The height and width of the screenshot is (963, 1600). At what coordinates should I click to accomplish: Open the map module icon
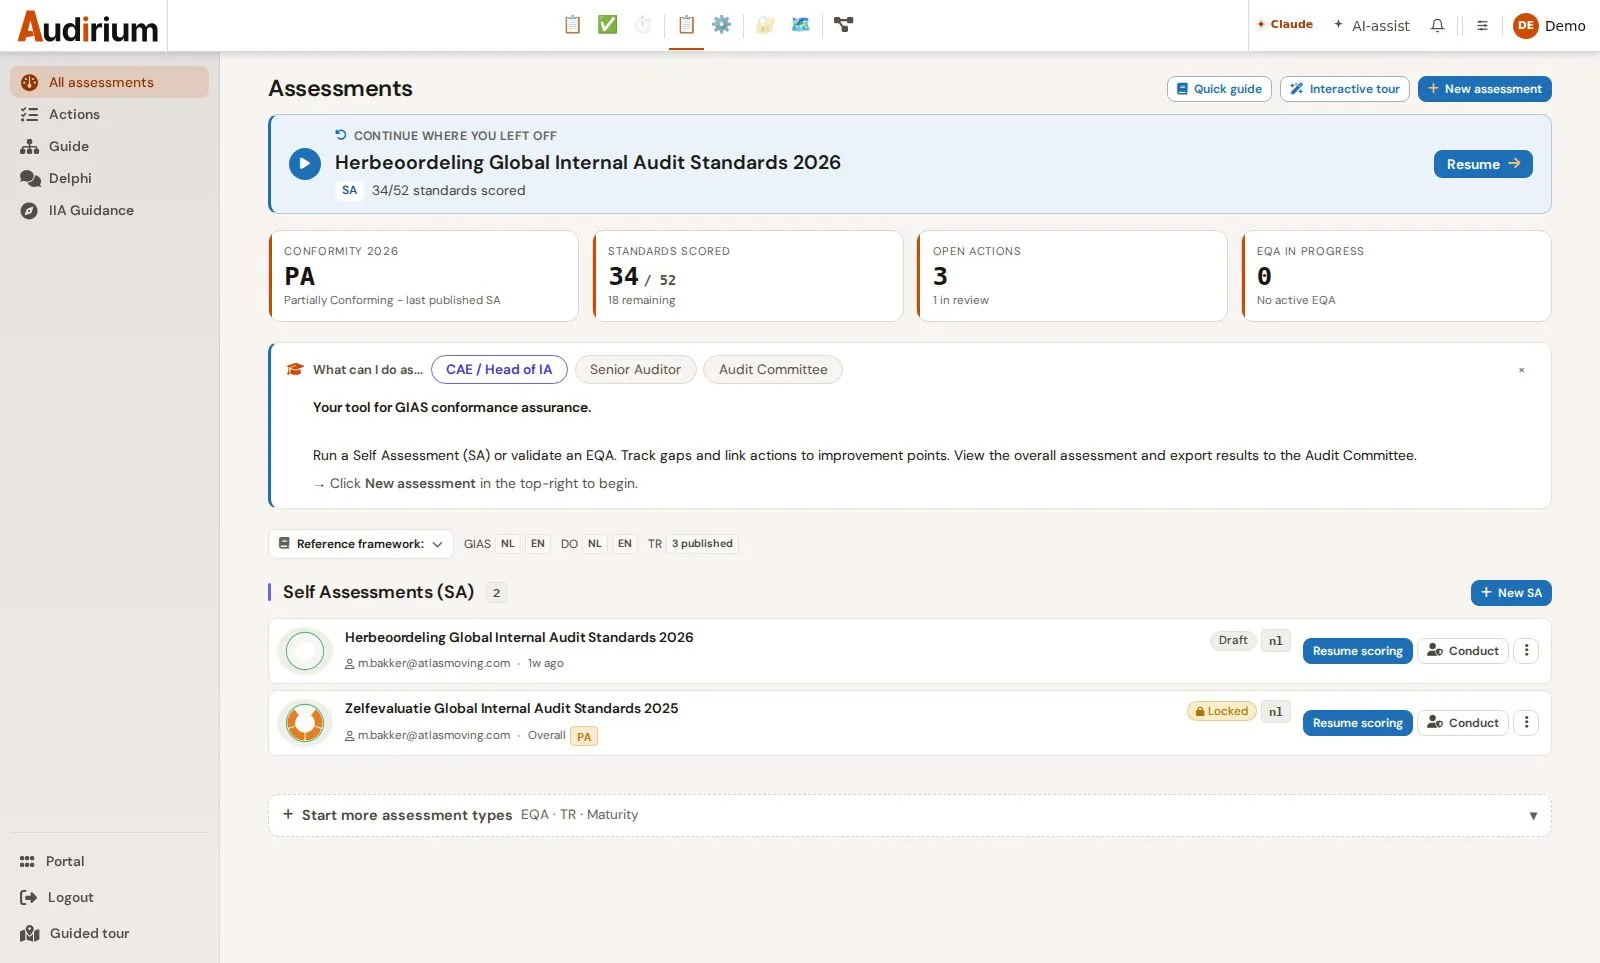pos(800,25)
